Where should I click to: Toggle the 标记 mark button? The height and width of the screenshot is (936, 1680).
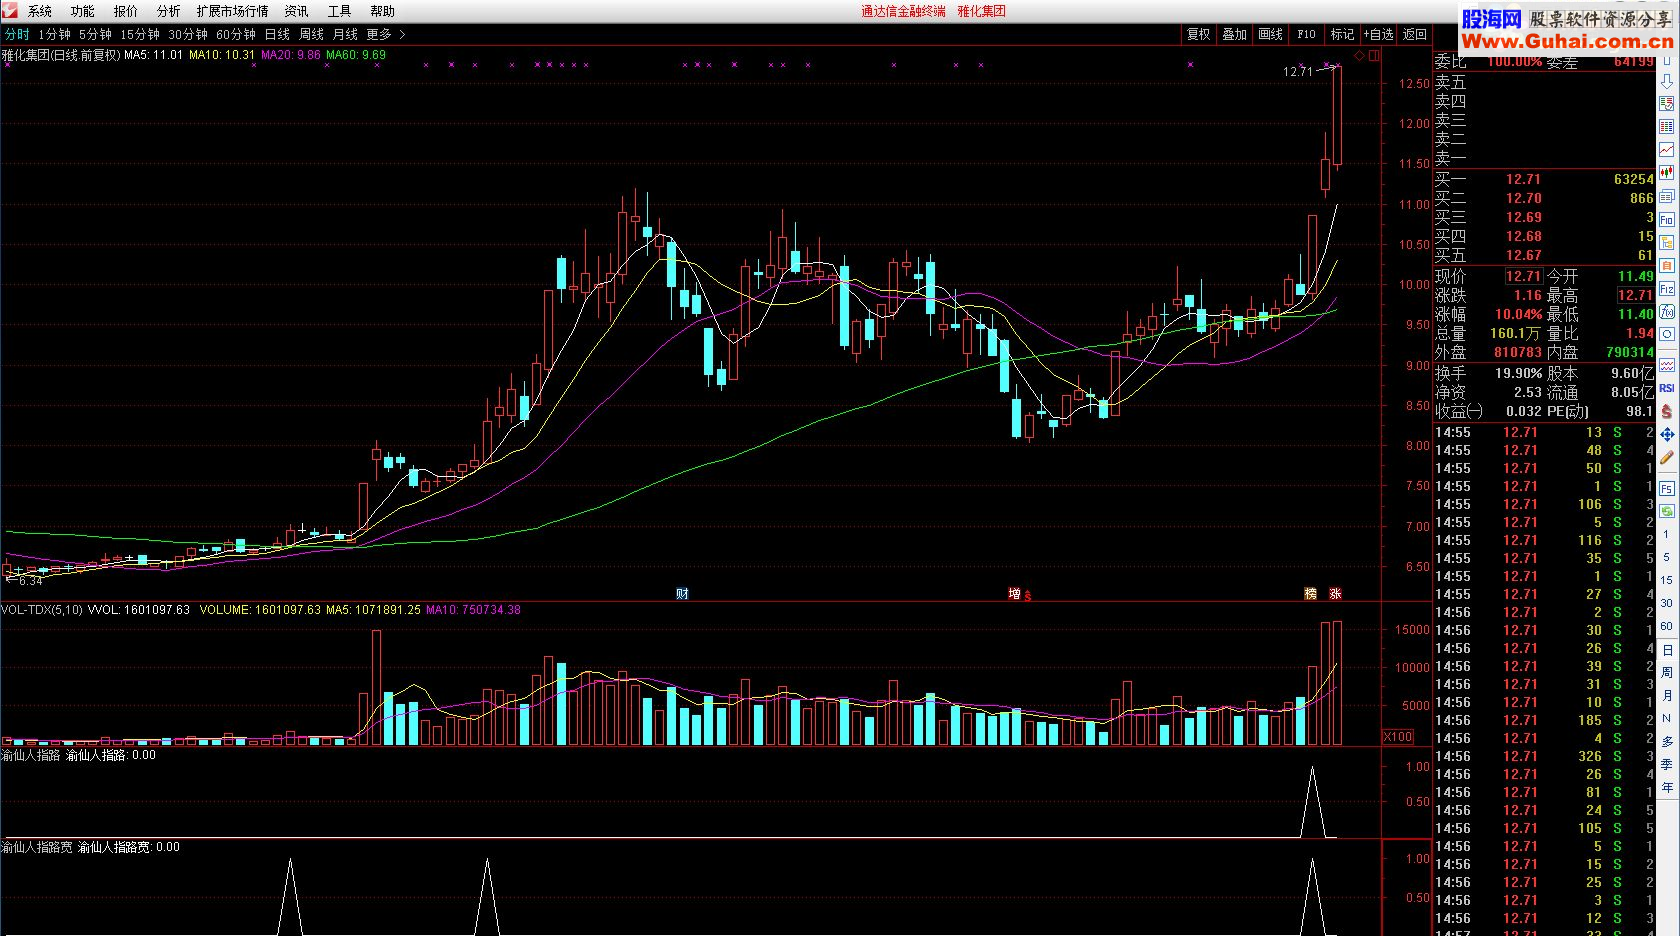tap(1342, 34)
